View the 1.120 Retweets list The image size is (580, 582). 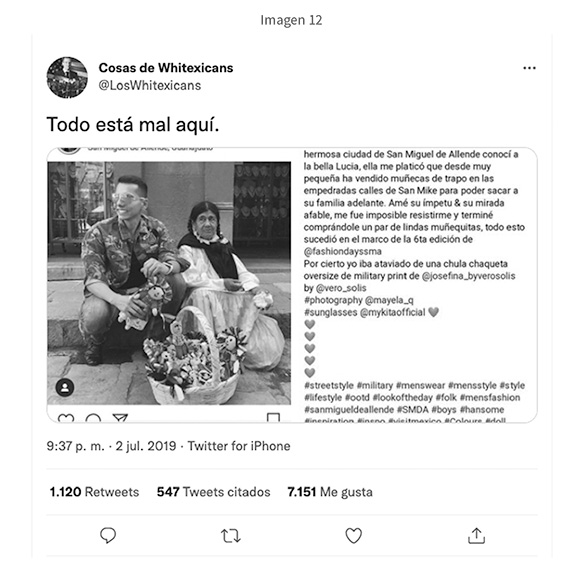94,492
